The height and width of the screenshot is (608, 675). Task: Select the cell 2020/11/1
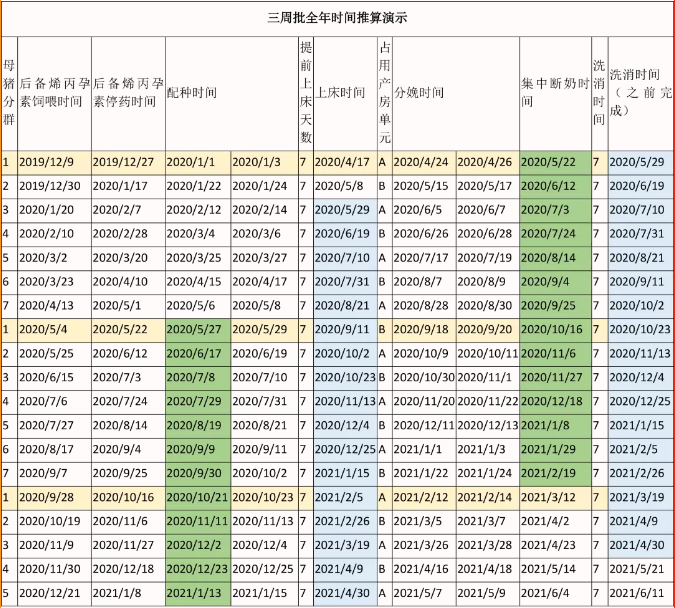tap(488, 378)
